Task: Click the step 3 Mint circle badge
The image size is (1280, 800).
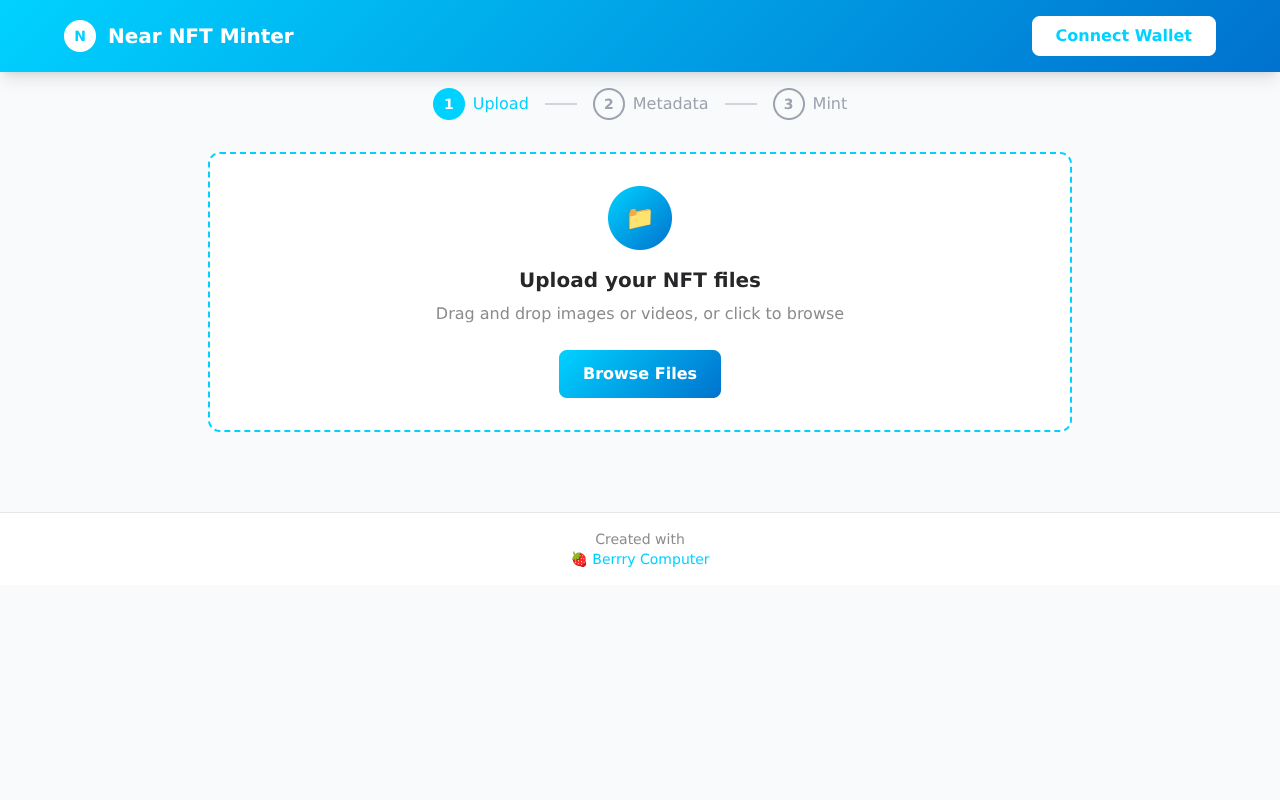Action: coord(789,103)
